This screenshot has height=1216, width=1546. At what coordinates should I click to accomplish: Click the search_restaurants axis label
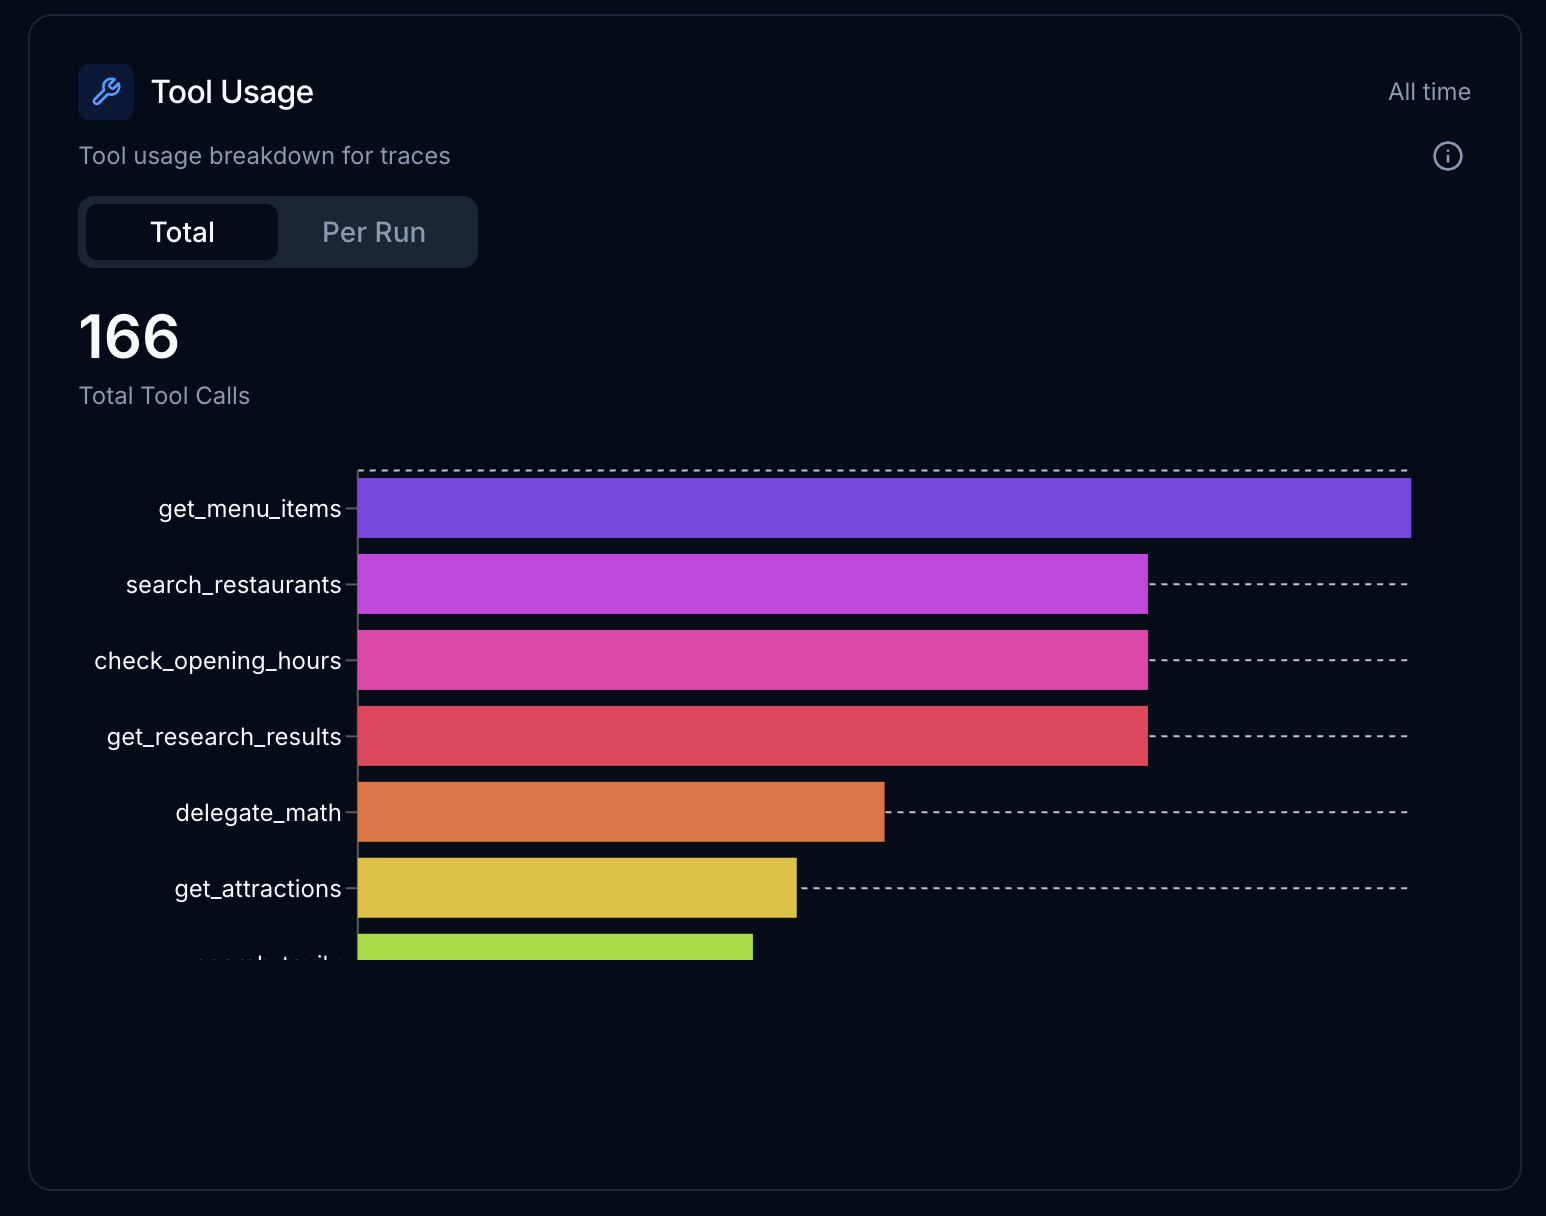coord(233,585)
